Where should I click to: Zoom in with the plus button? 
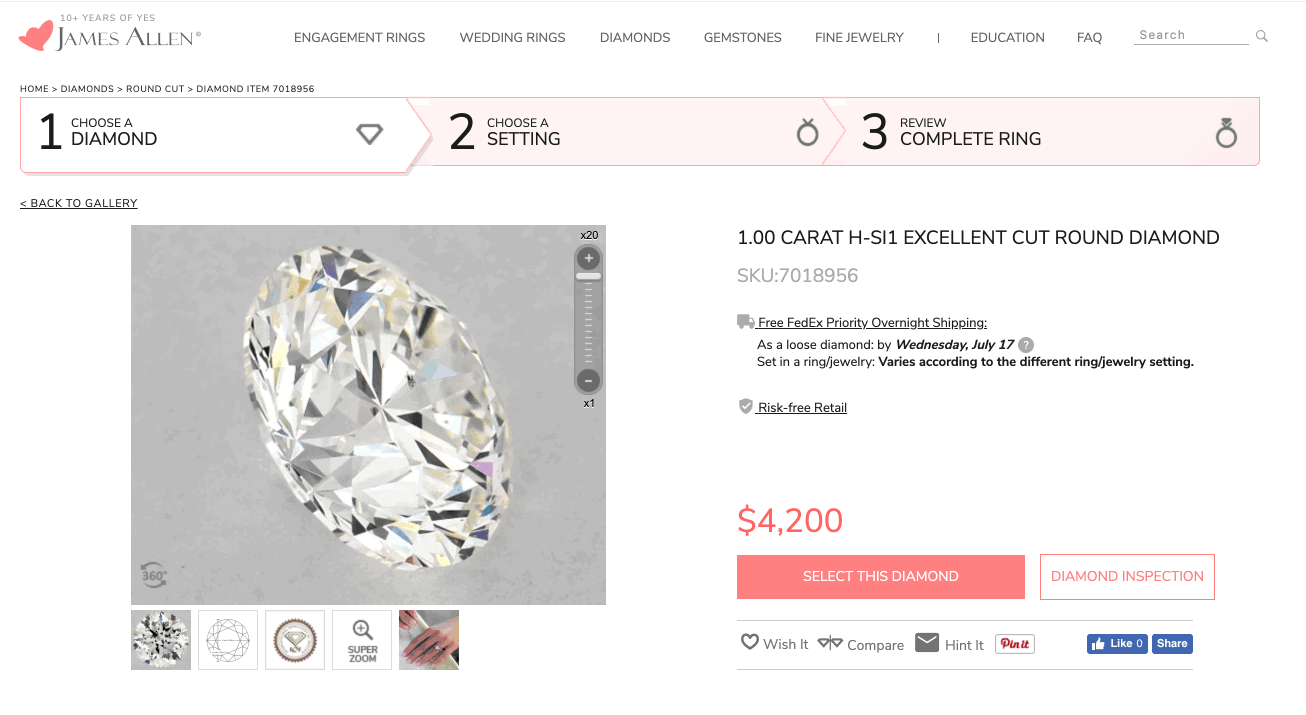click(589, 259)
